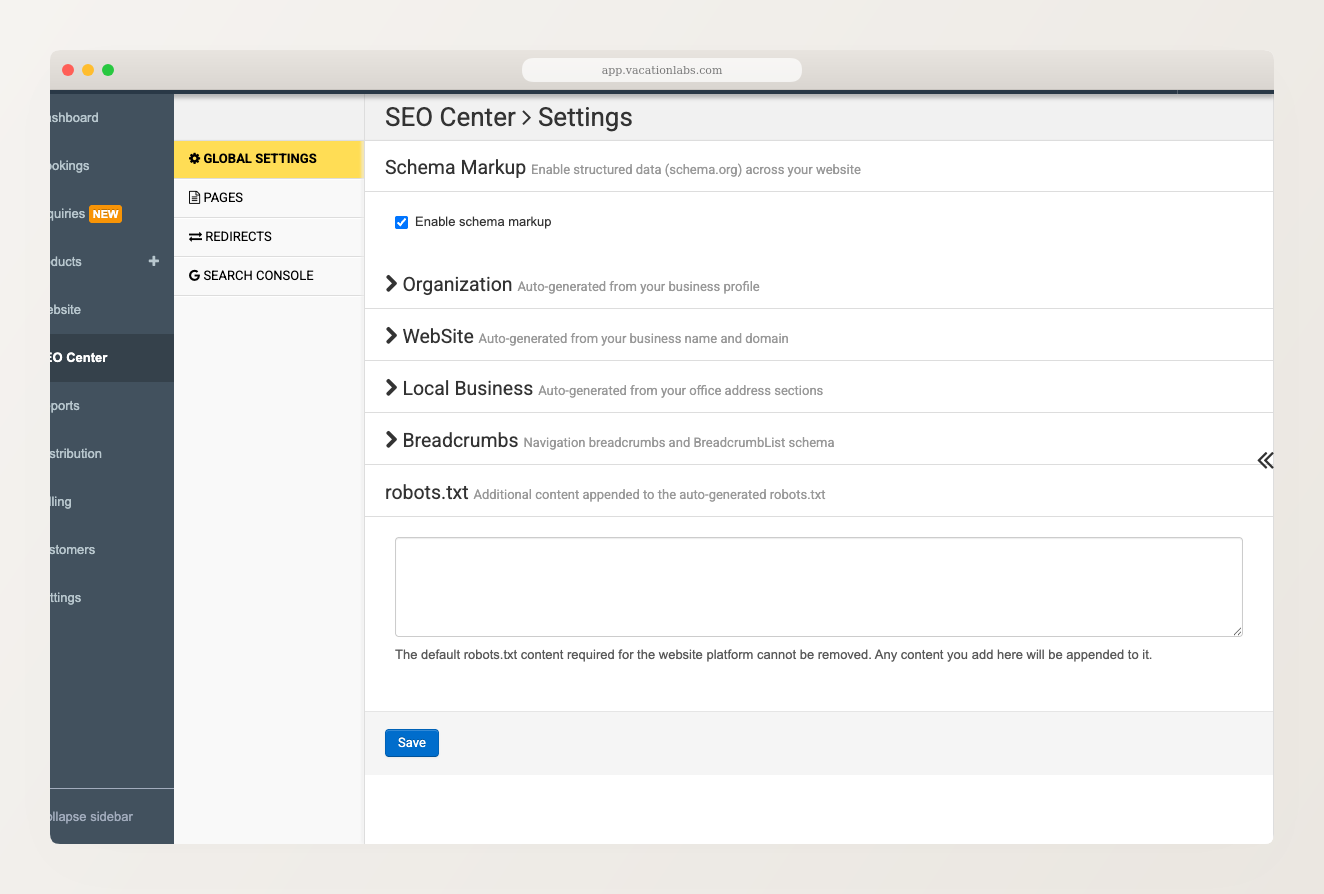Click the app.vacationlabs.com address bar
1324x894 pixels.
(662, 70)
